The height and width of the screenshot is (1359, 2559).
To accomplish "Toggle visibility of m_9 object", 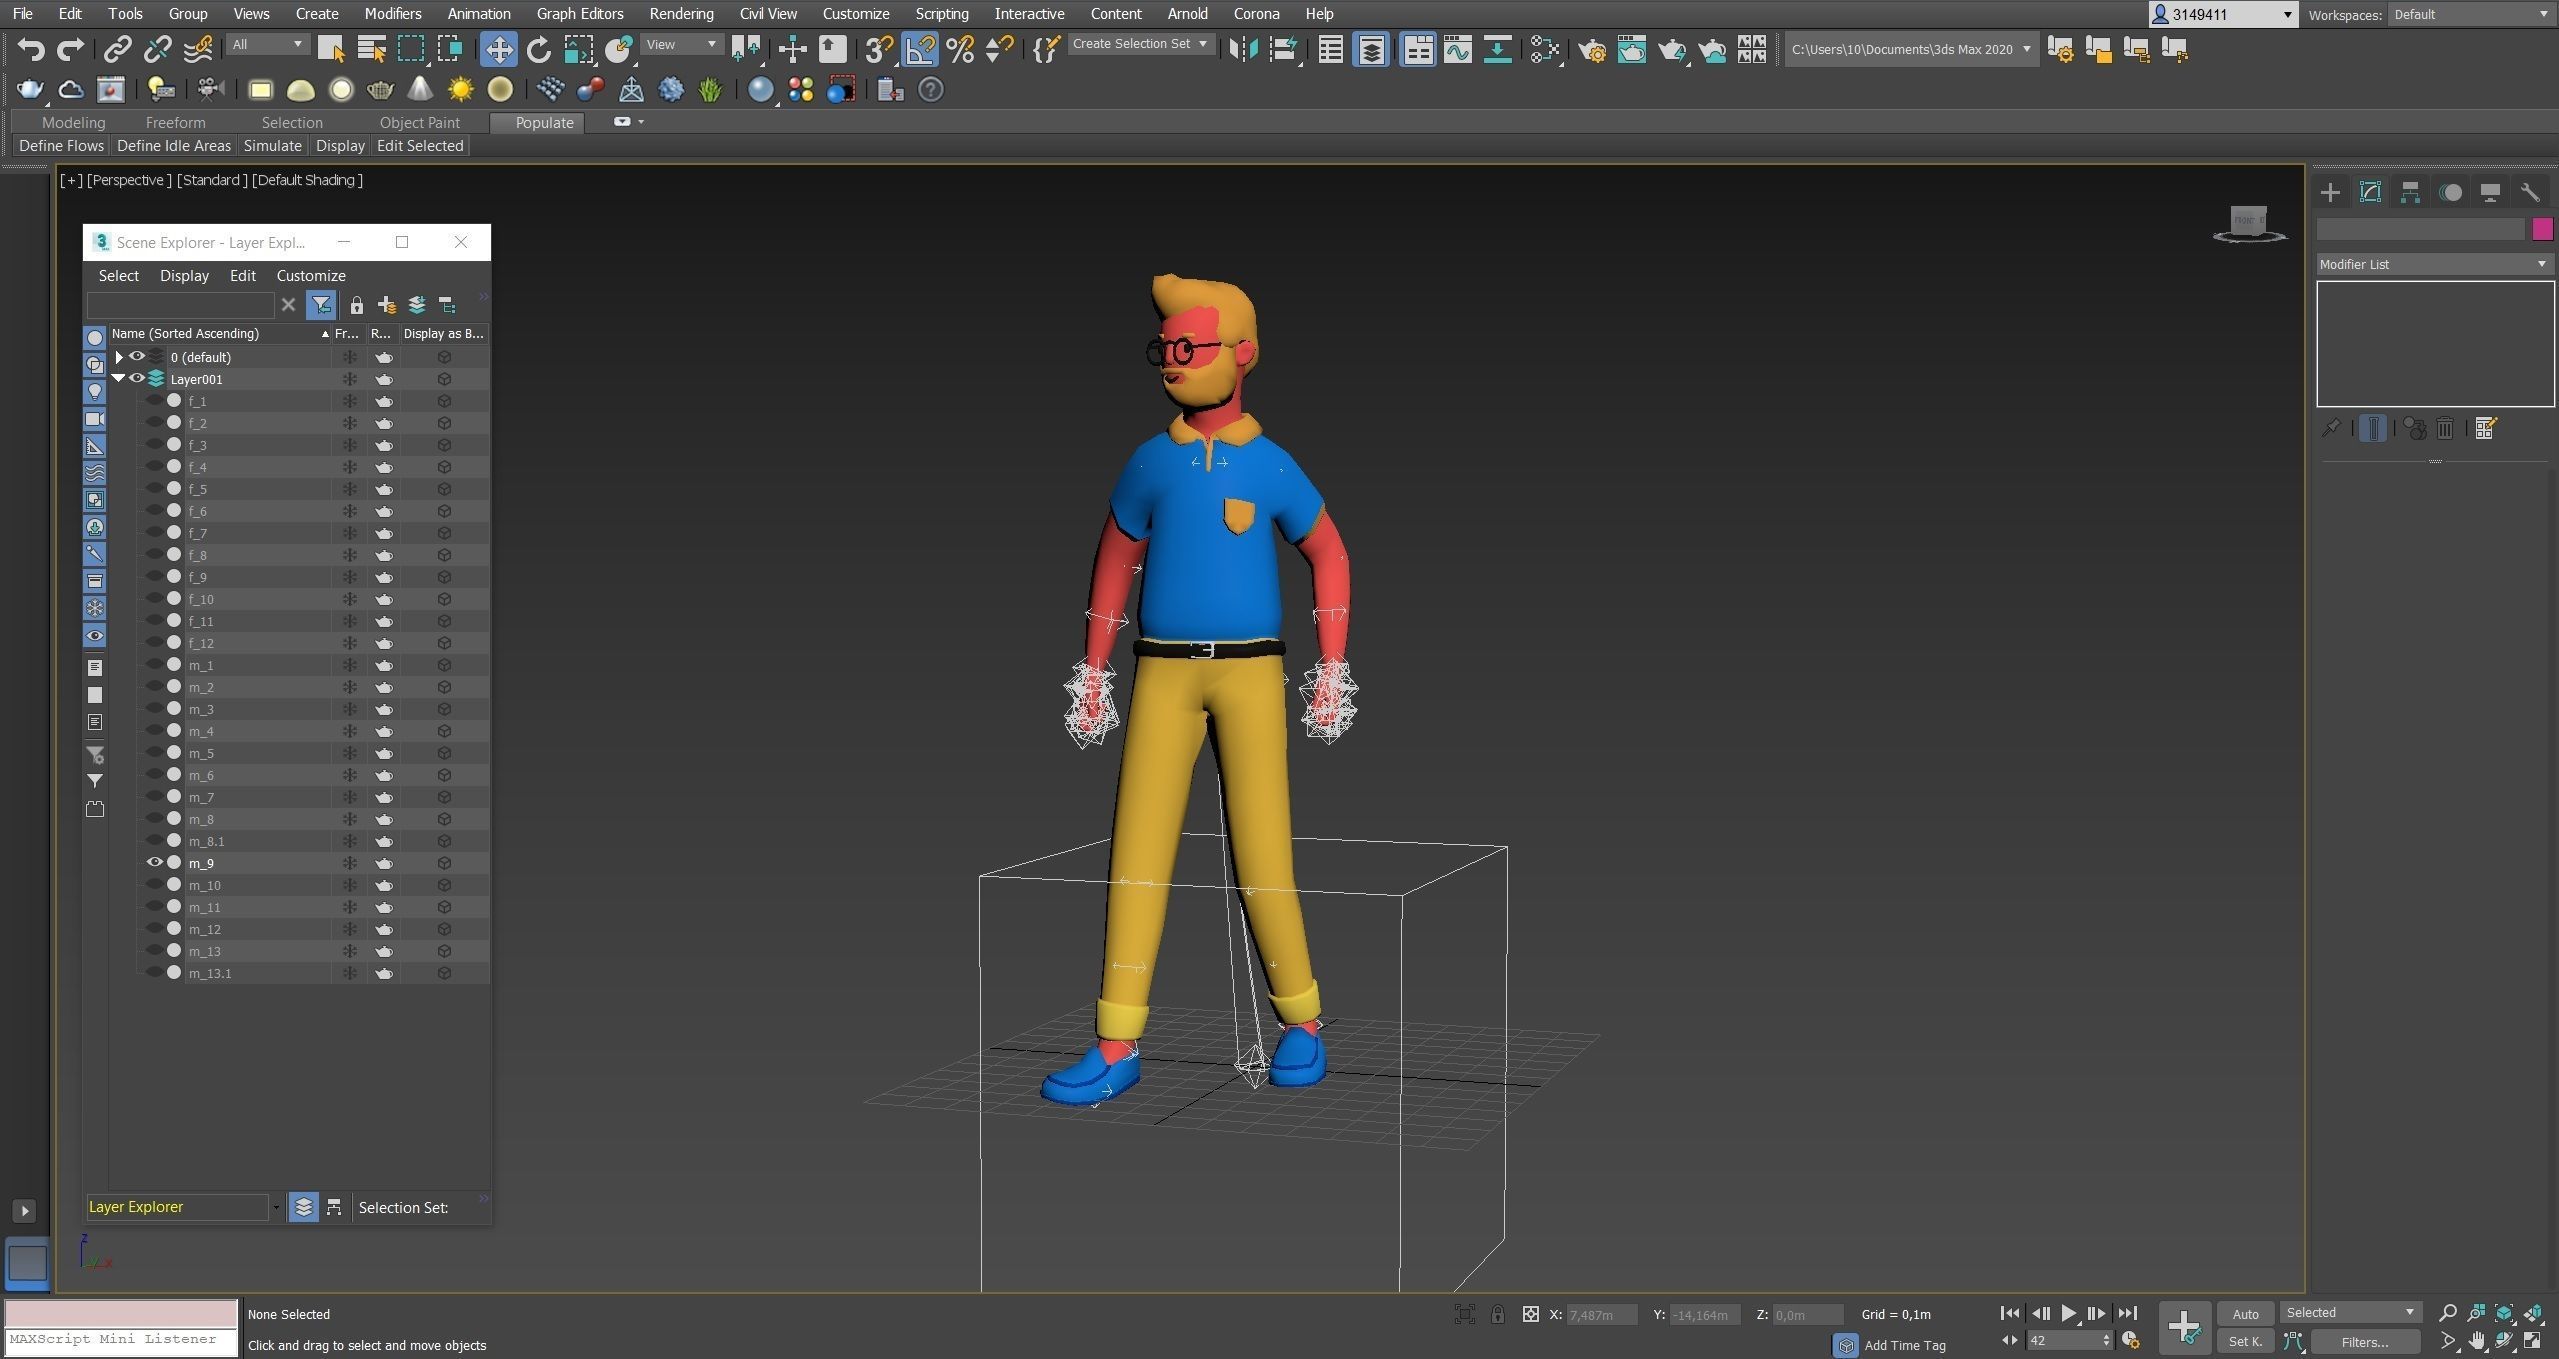I will point(154,863).
